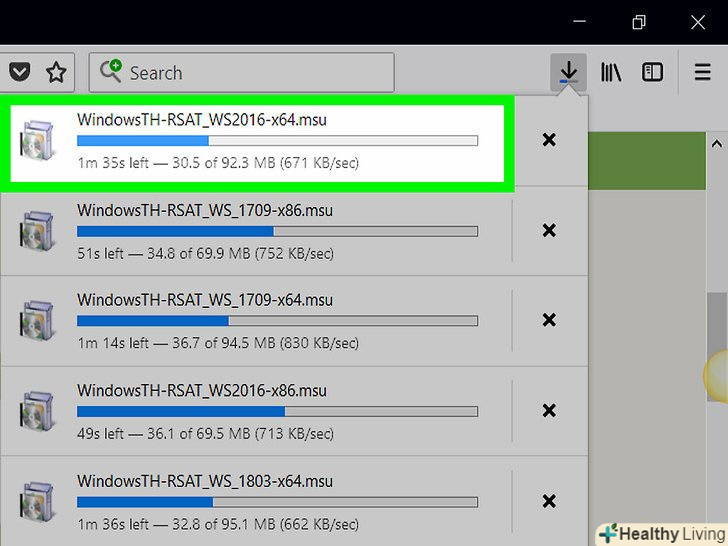Cancel the WindowsTH-RSAT_WS_1709-x64.msu download

coord(549,320)
